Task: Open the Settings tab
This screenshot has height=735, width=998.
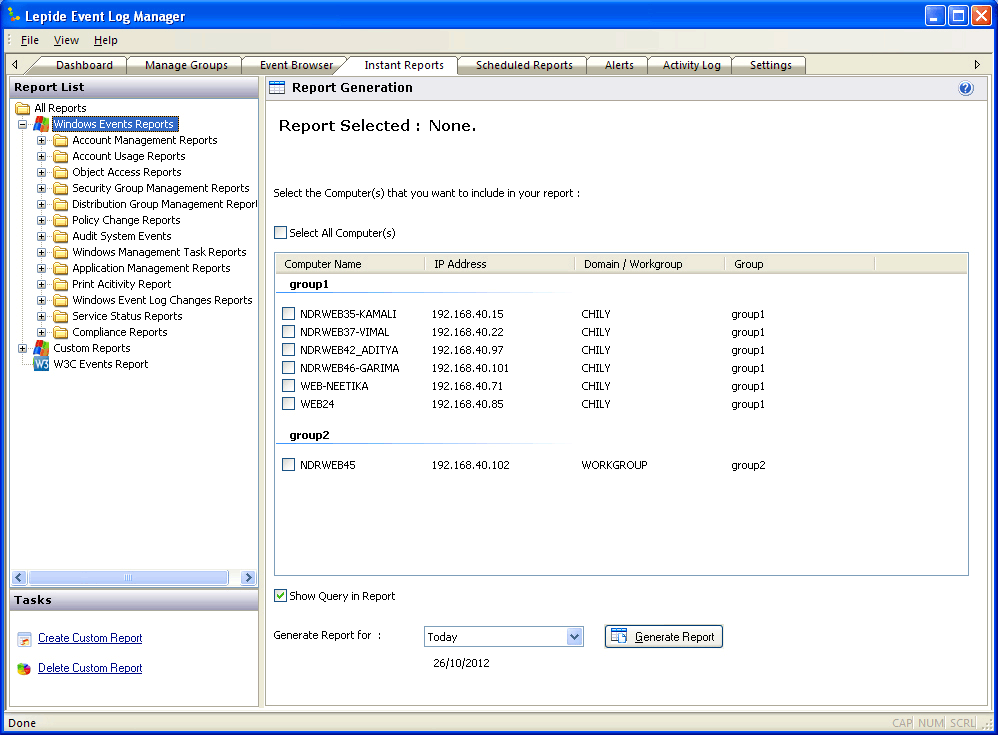Action: (x=770, y=65)
